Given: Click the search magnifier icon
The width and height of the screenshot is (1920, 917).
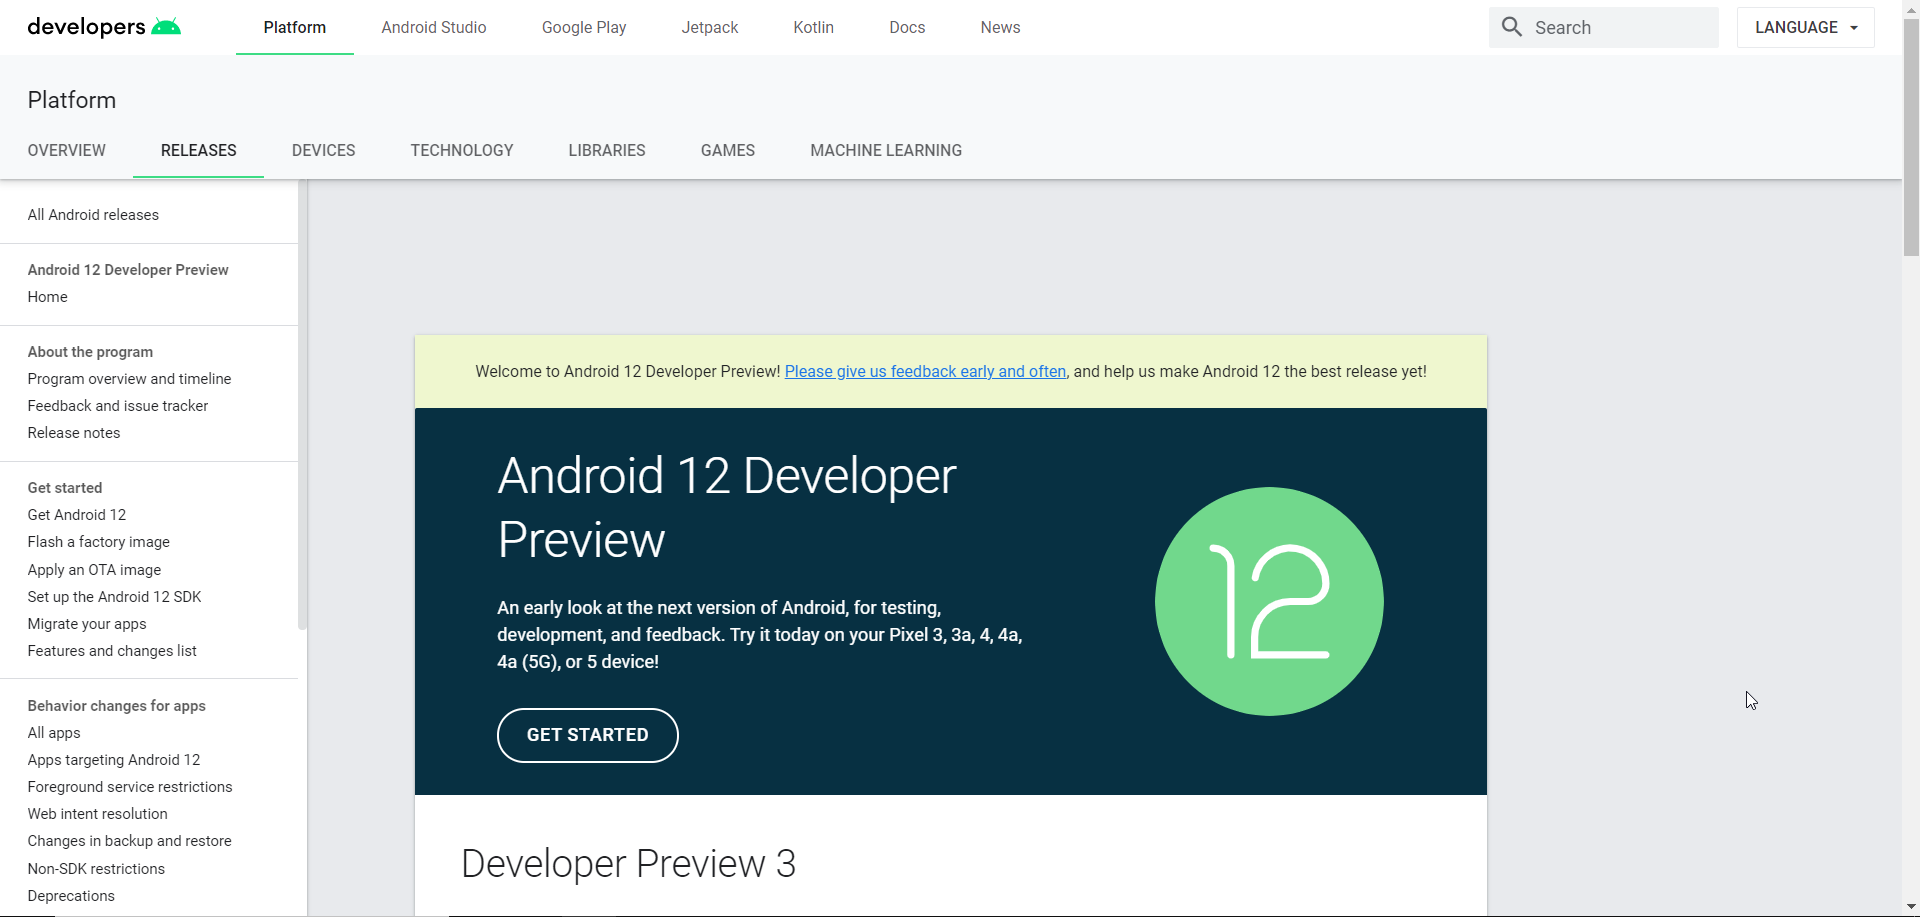Looking at the screenshot, I should click(1512, 27).
